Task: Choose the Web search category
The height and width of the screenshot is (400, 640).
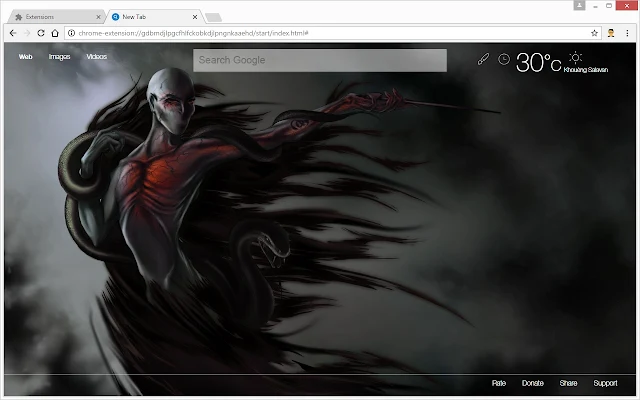Action: pos(25,57)
